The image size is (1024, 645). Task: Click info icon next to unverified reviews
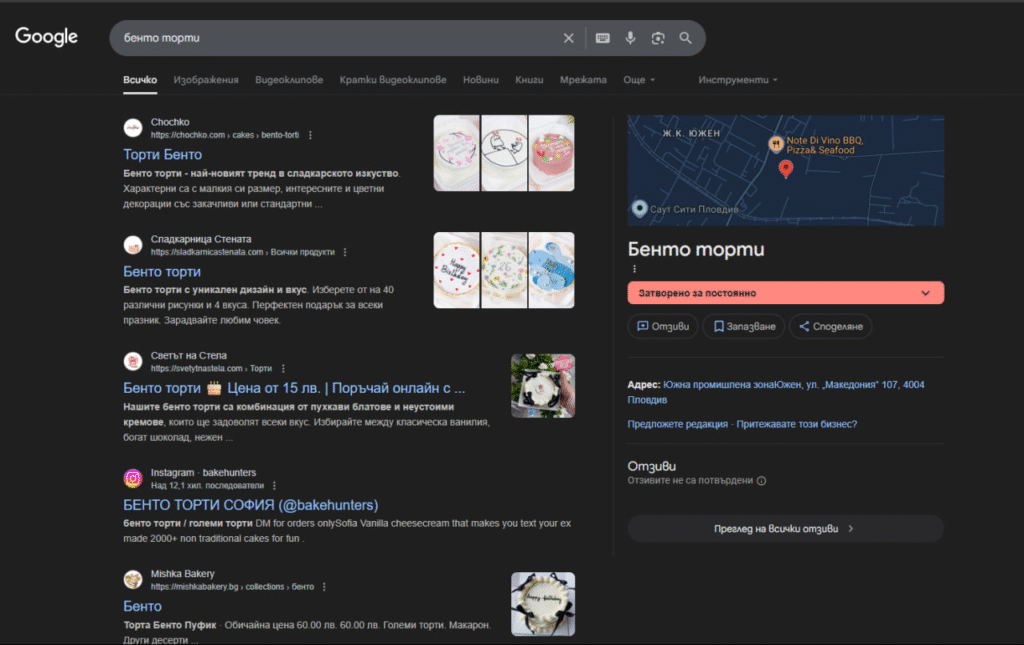coord(761,481)
